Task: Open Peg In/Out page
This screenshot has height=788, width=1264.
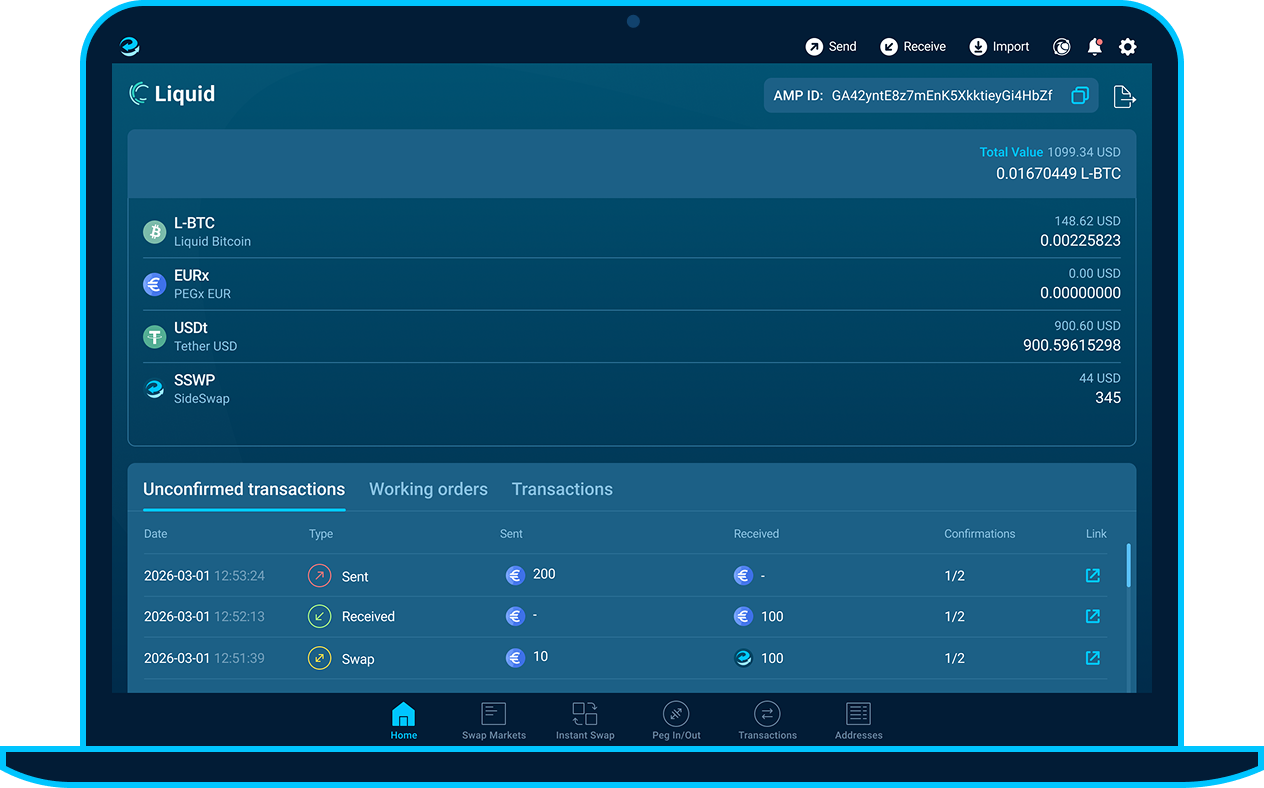Action: [x=676, y=720]
